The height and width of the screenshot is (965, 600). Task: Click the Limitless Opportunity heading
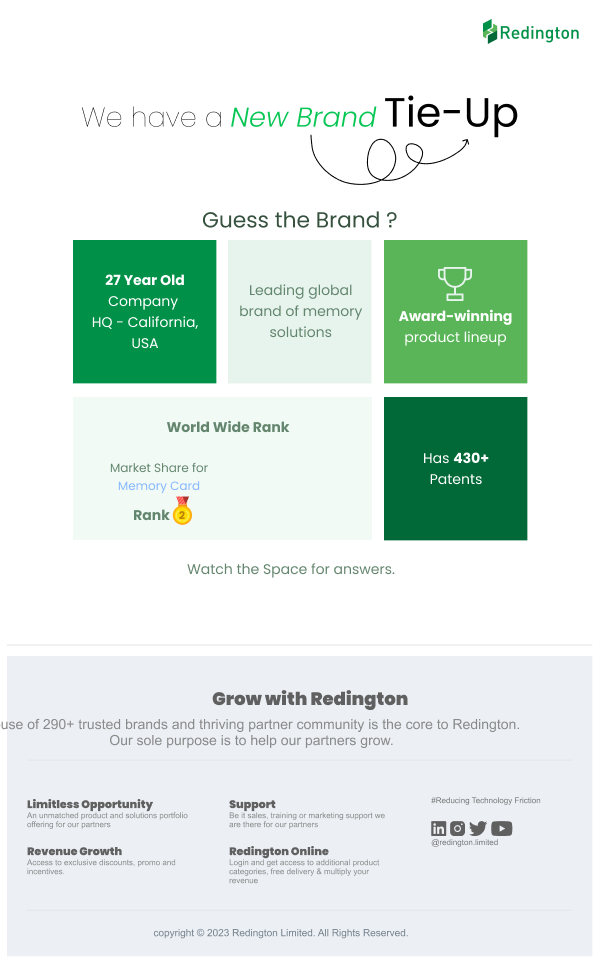click(90, 804)
